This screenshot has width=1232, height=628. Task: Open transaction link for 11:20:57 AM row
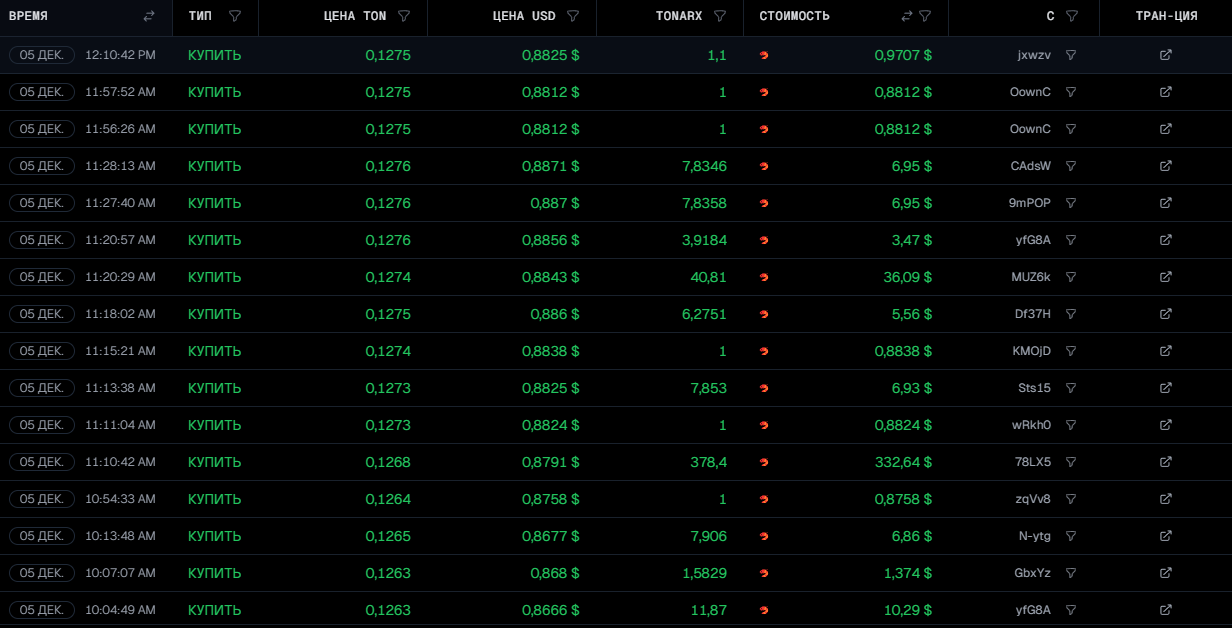[1166, 240]
